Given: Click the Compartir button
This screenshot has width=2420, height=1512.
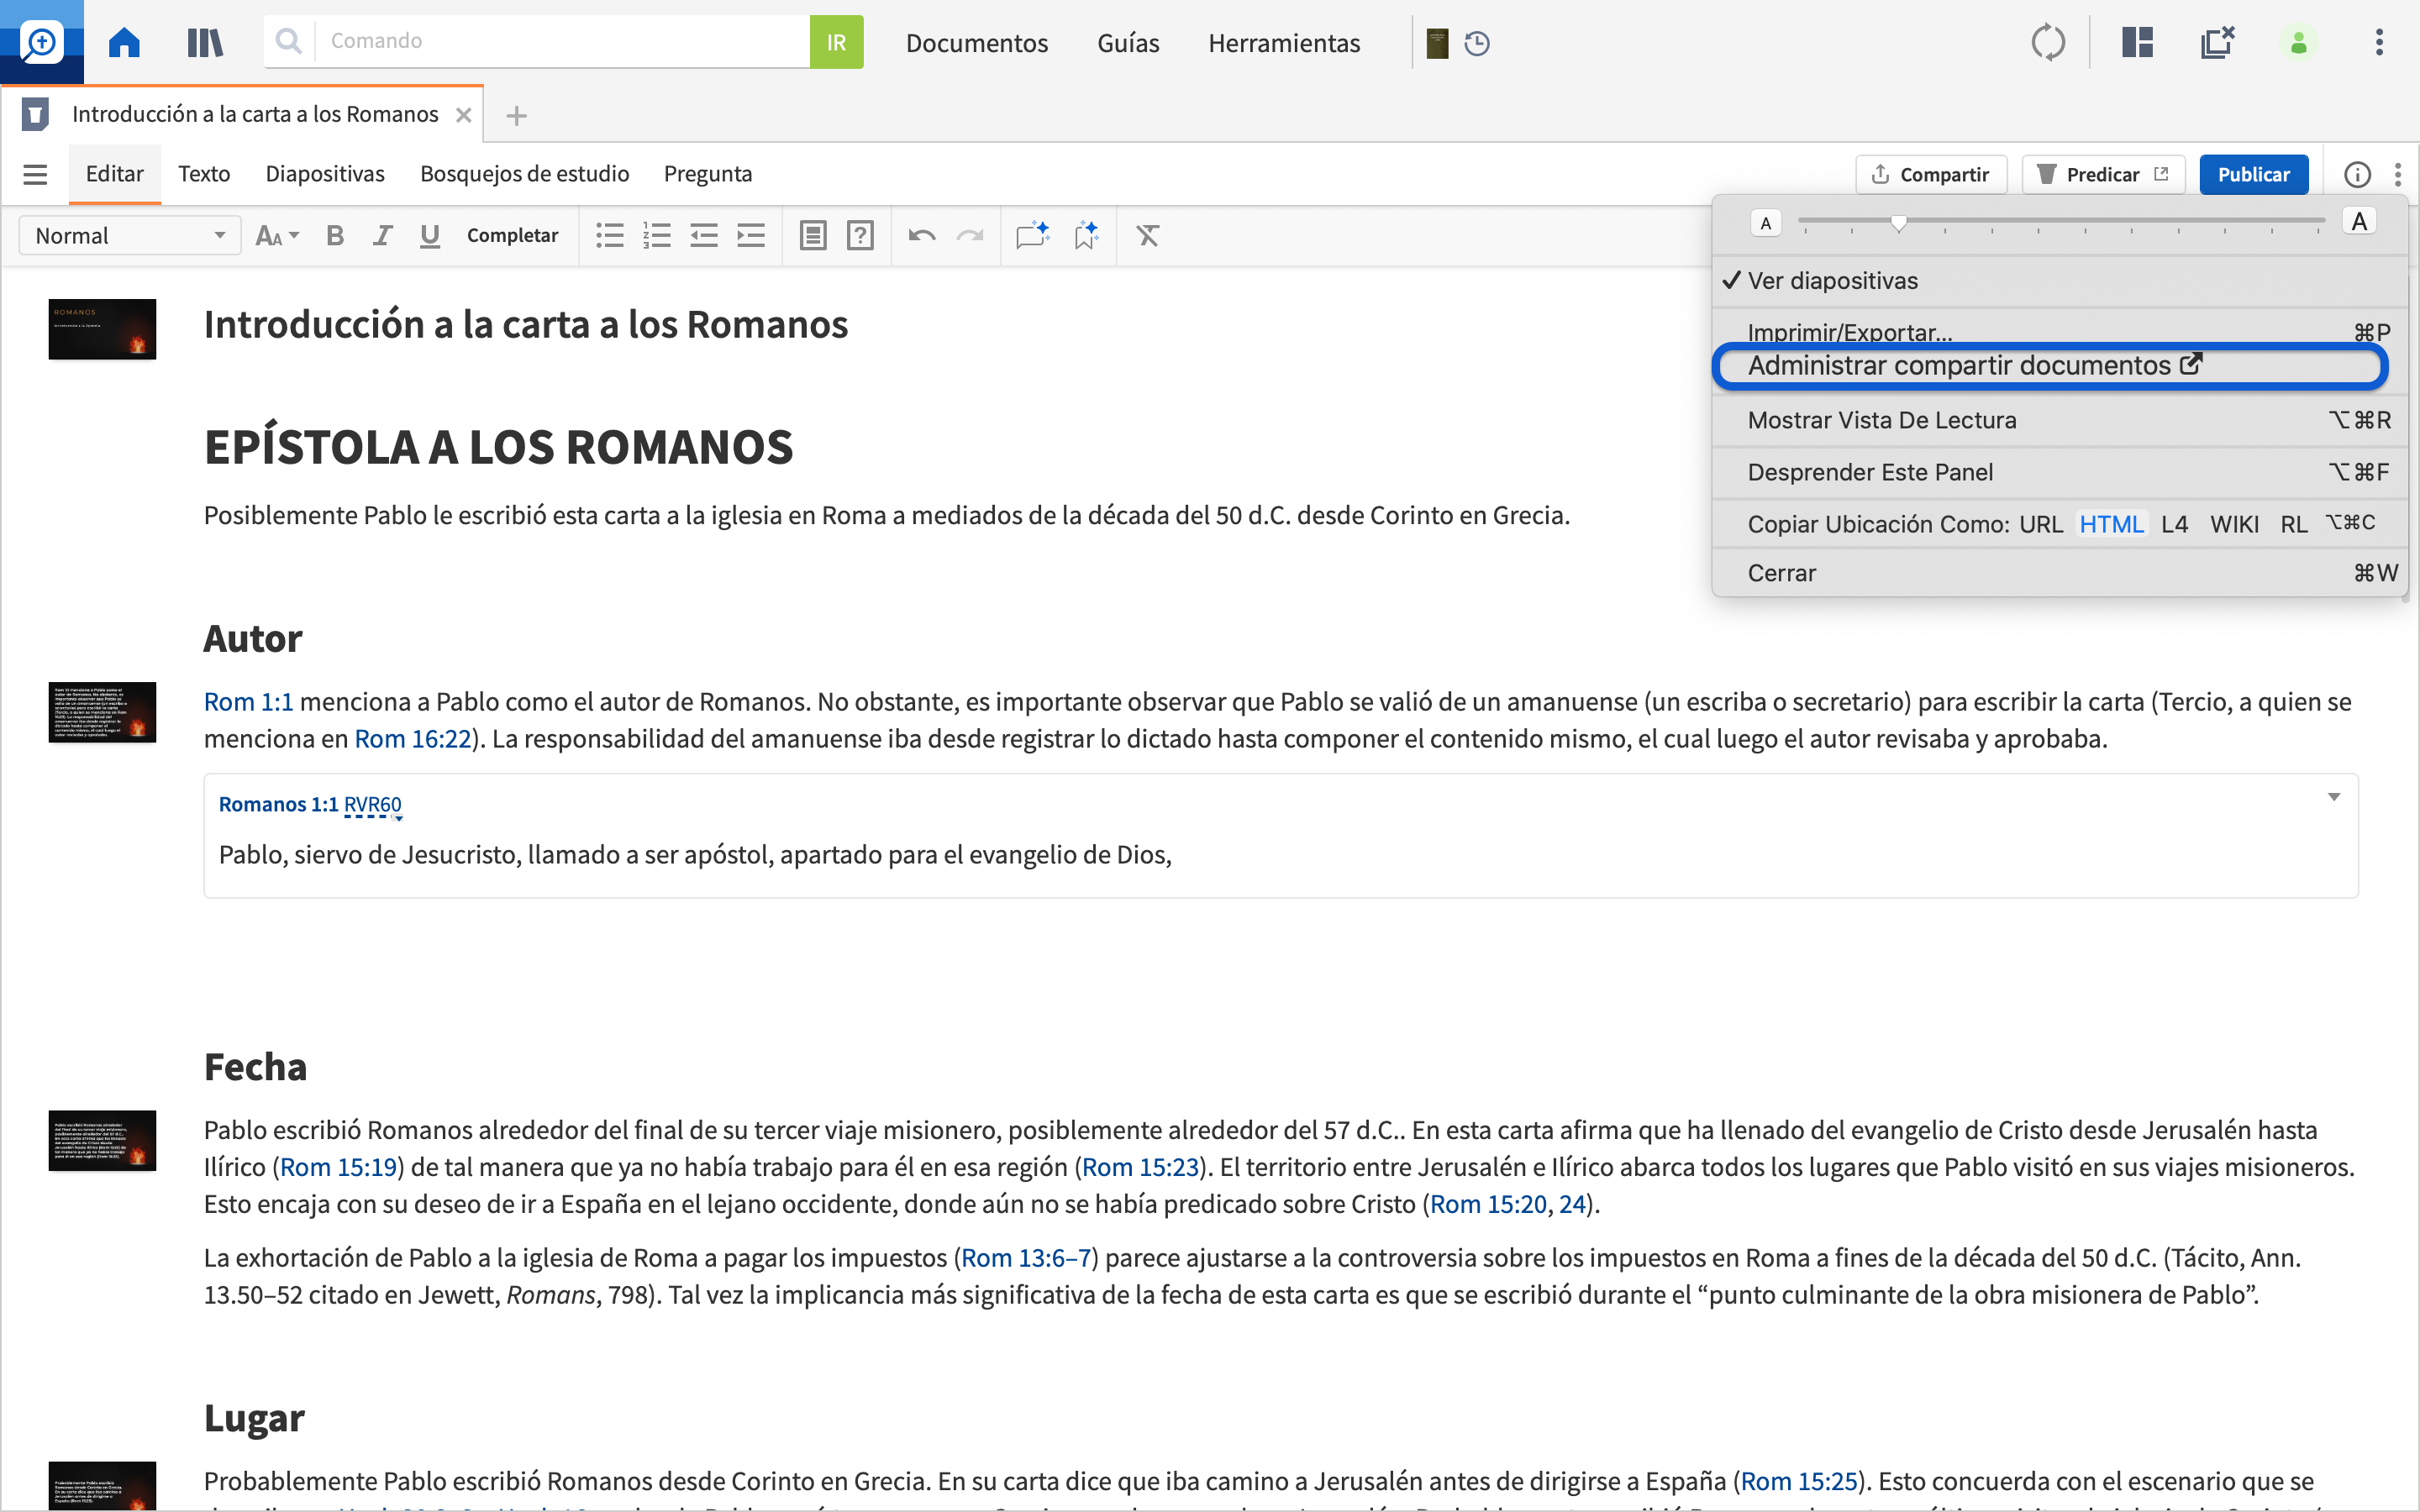Looking at the screenshot, I should tap(1931, 174).
